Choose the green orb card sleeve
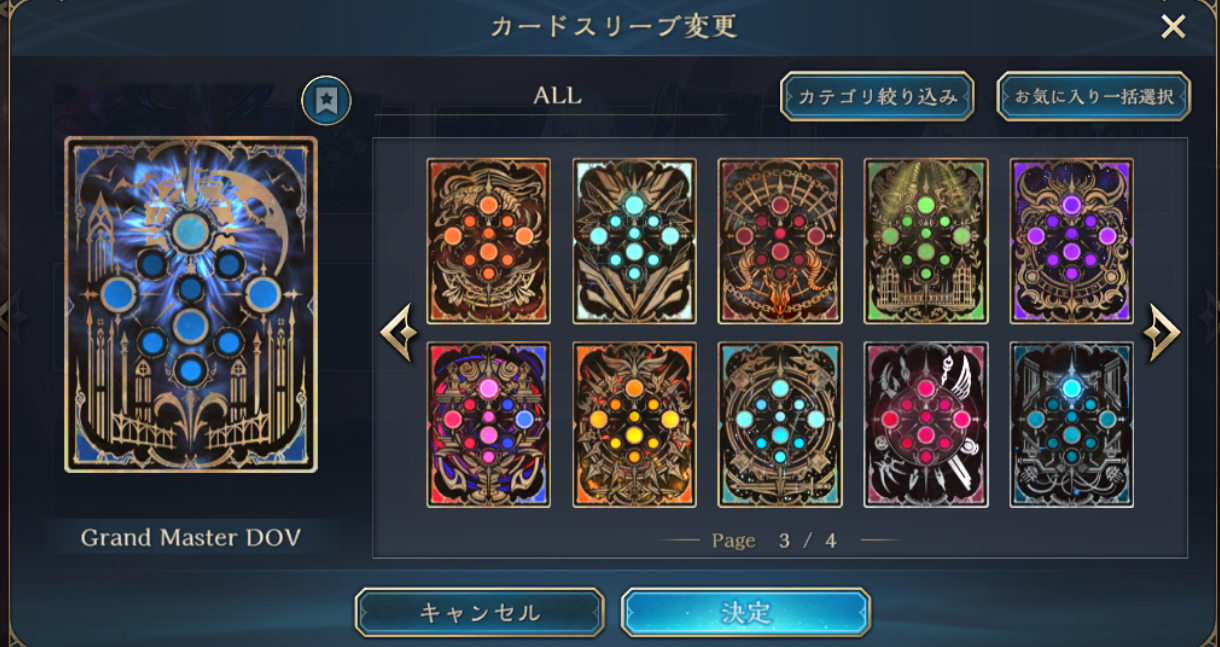This screenshot has width=1220, height=647. click(x=926, y=241)
